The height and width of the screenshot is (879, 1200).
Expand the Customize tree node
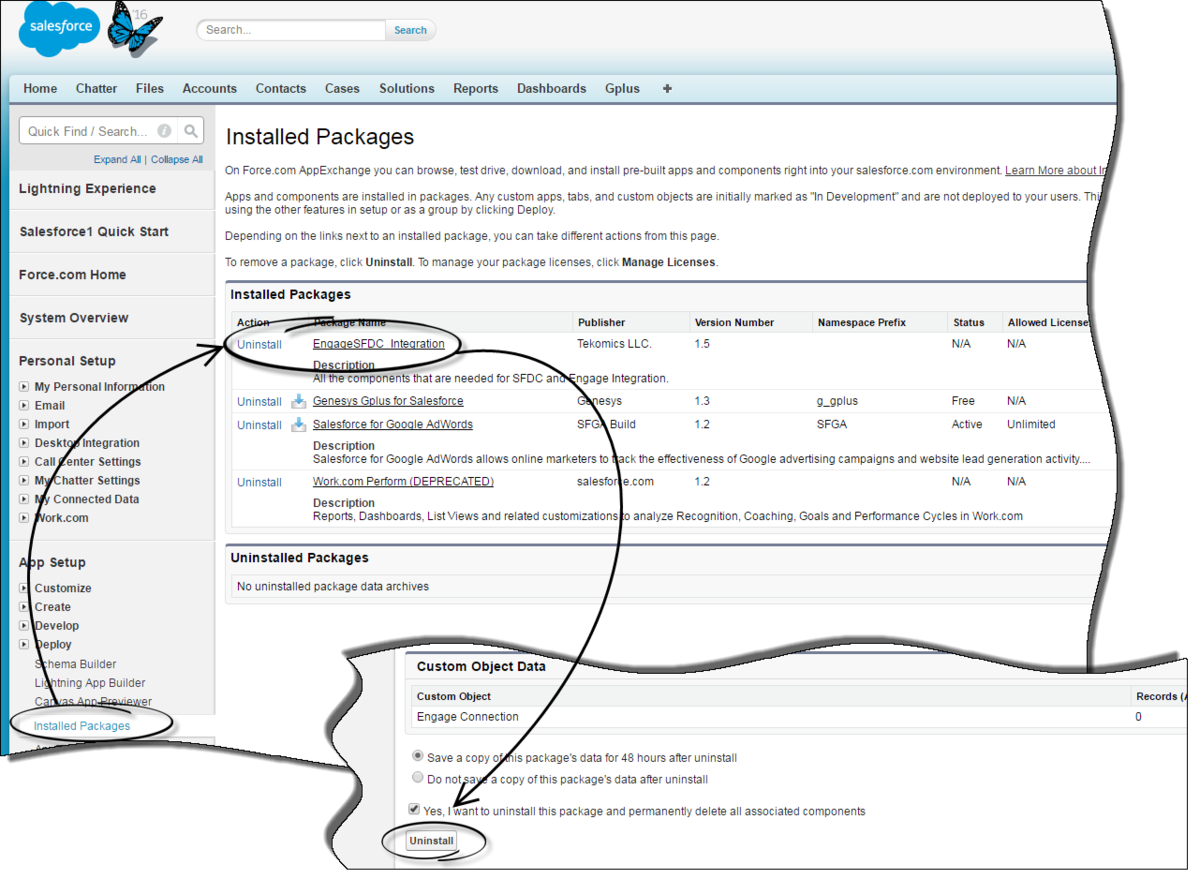coord(24,588)
